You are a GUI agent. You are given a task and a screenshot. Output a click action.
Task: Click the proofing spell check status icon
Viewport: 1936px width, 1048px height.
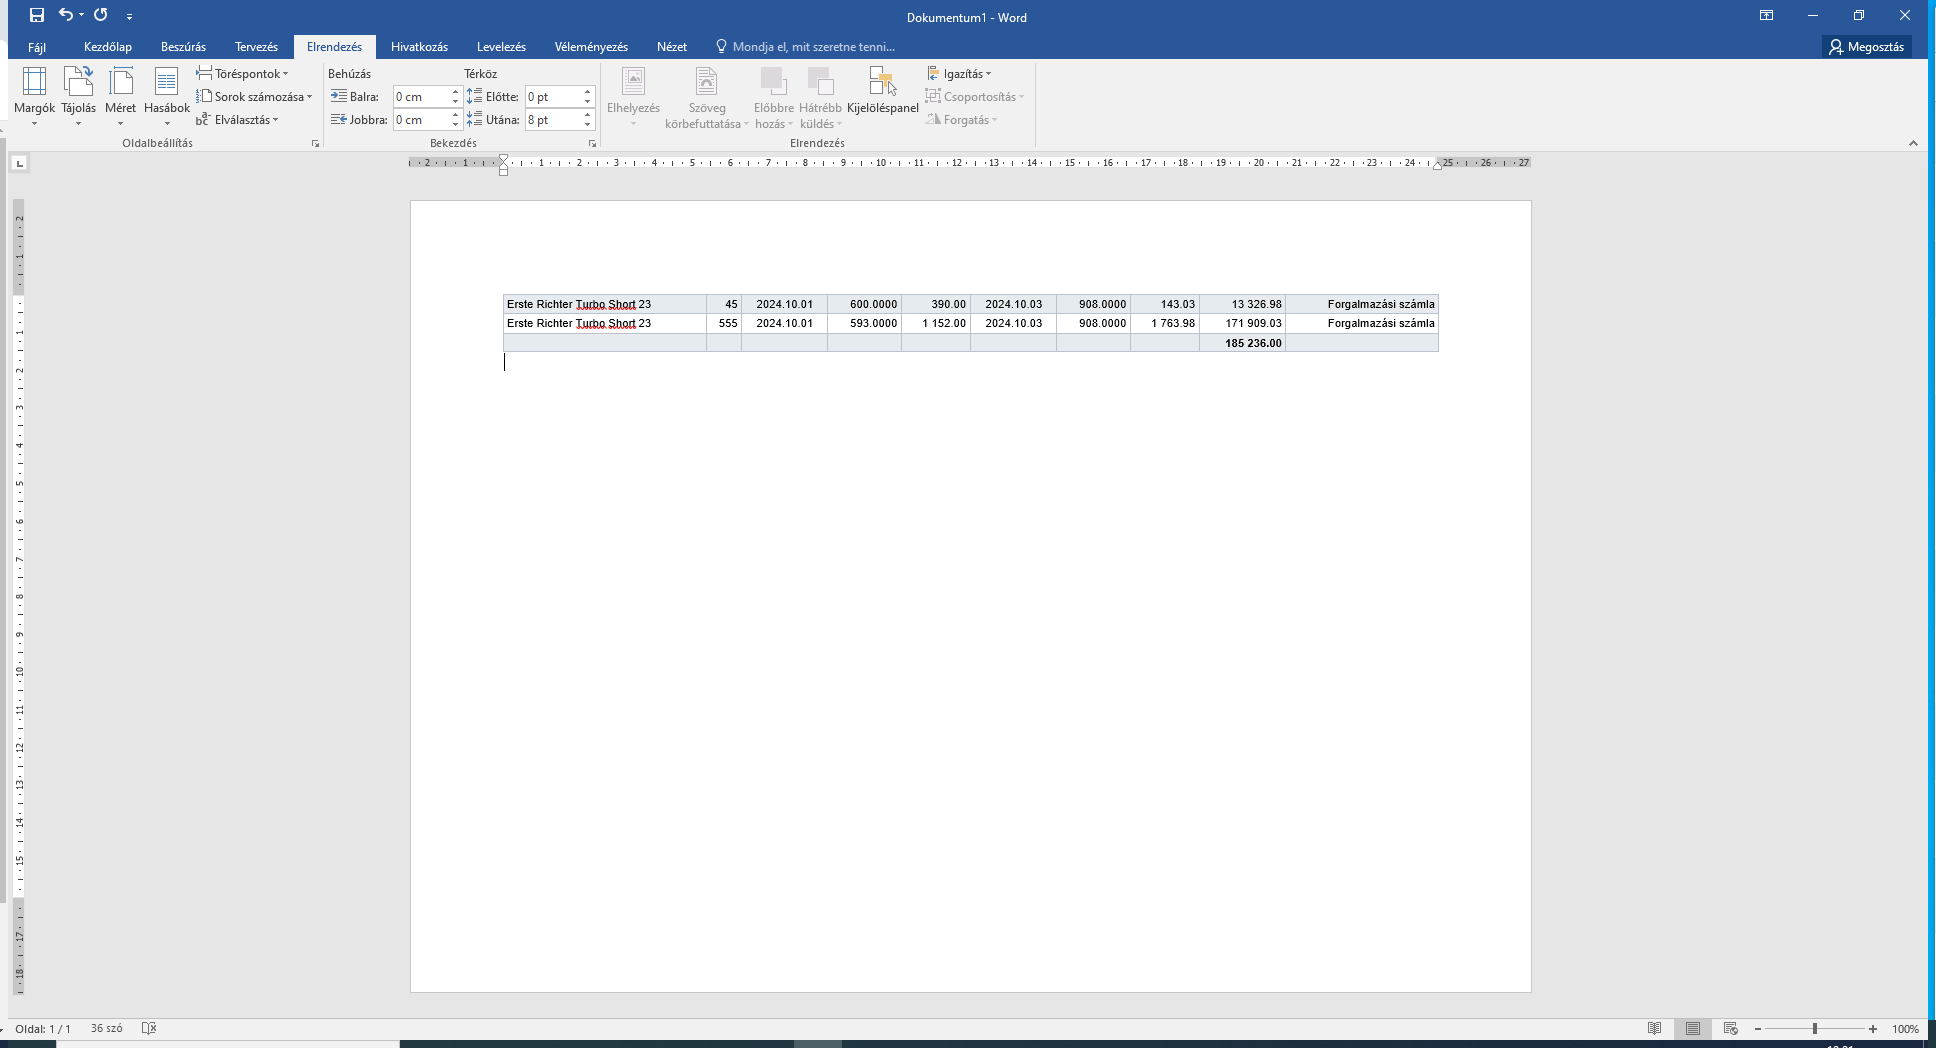149,1029
